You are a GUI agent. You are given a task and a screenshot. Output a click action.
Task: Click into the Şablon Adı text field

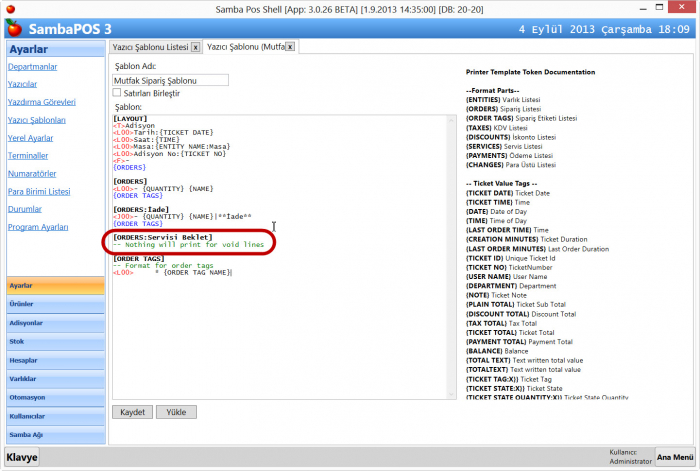[x=171, y=80]
